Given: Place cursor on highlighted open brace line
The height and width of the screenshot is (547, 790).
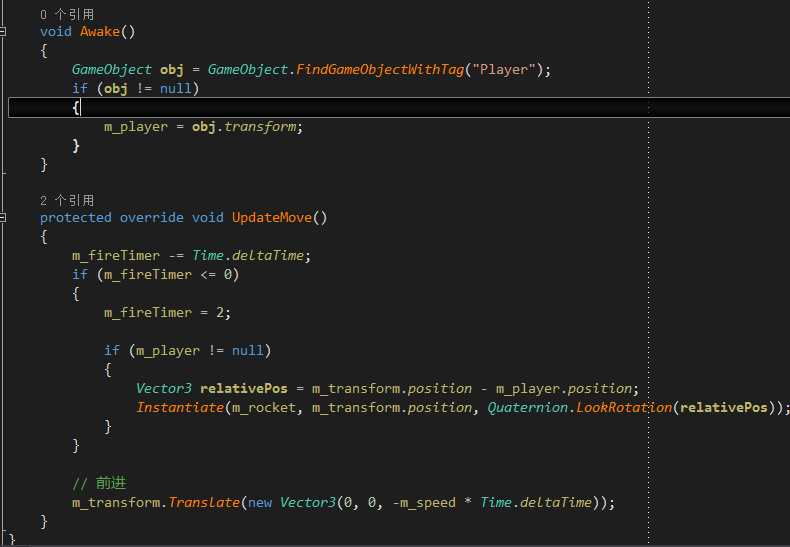Looking at the screenshot, I should pos(399,107).
